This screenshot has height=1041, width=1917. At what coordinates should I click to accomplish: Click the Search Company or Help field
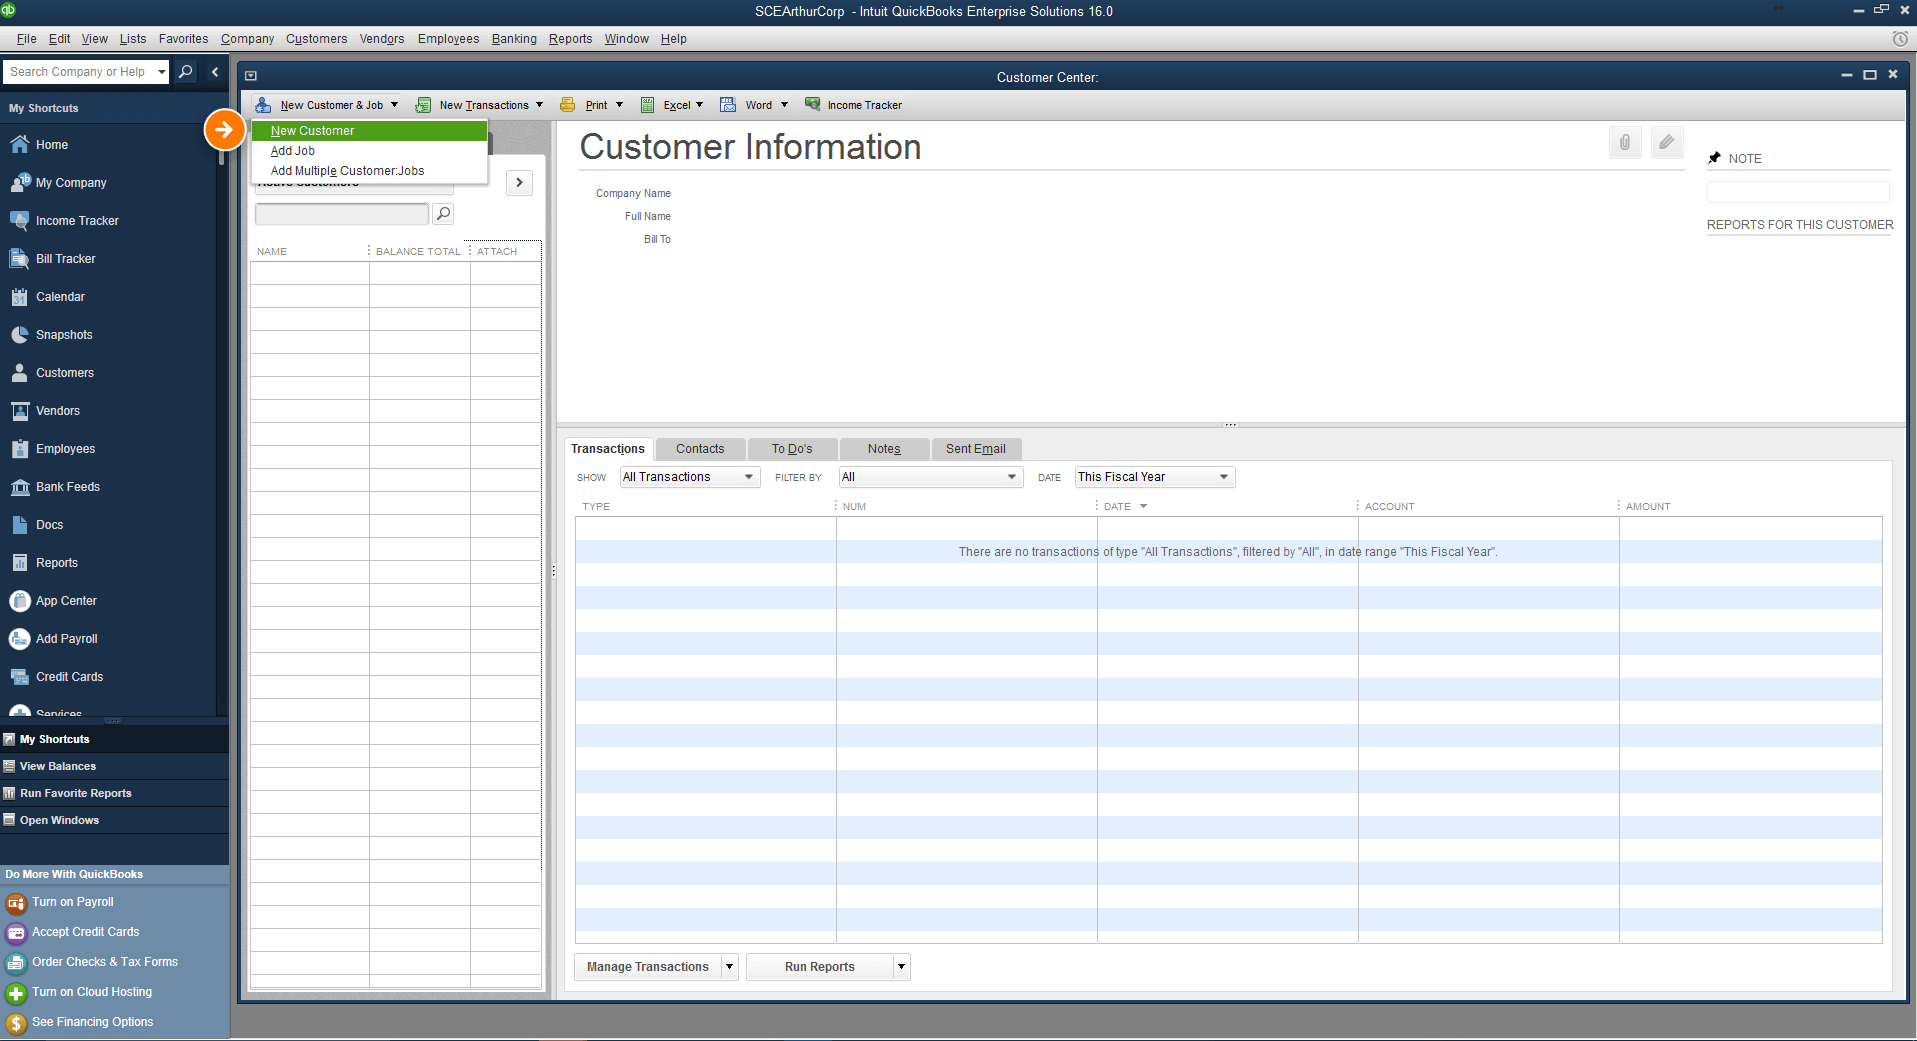tap(79, 72)
